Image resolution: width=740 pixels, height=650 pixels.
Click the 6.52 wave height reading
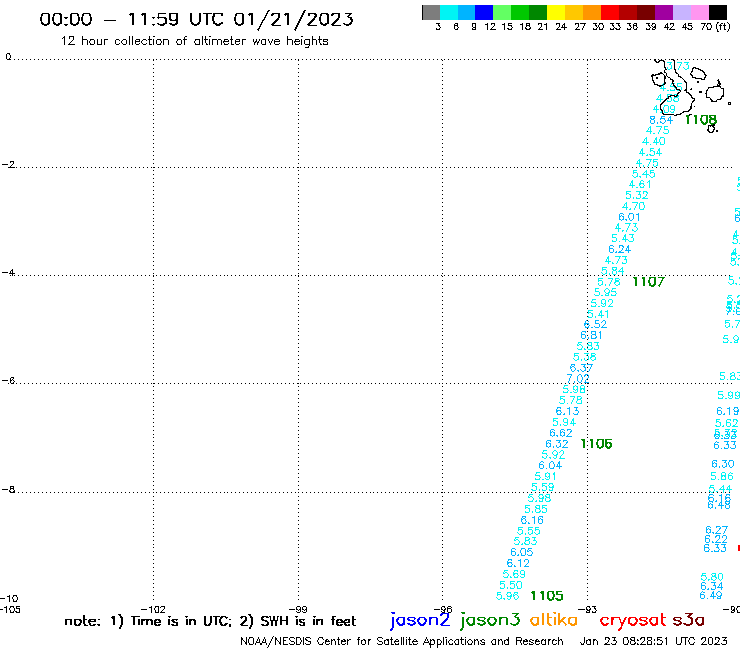[x=596, y=324]
